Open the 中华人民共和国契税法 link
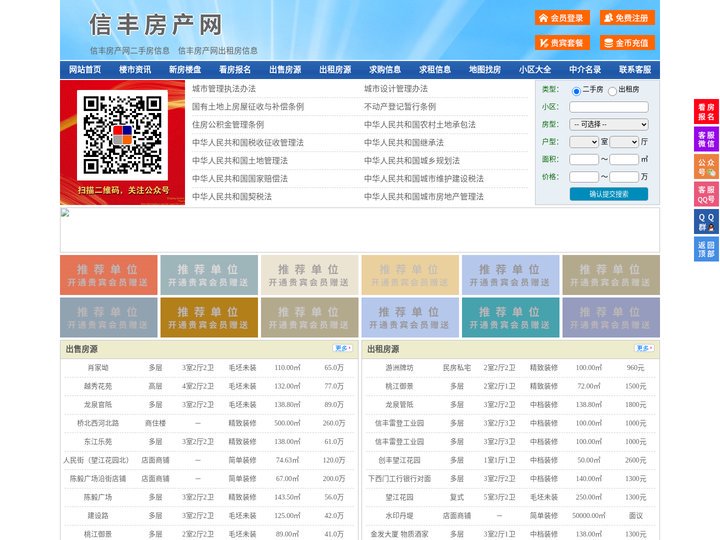Viewport: 720px width, 540px height. point(232,197)
